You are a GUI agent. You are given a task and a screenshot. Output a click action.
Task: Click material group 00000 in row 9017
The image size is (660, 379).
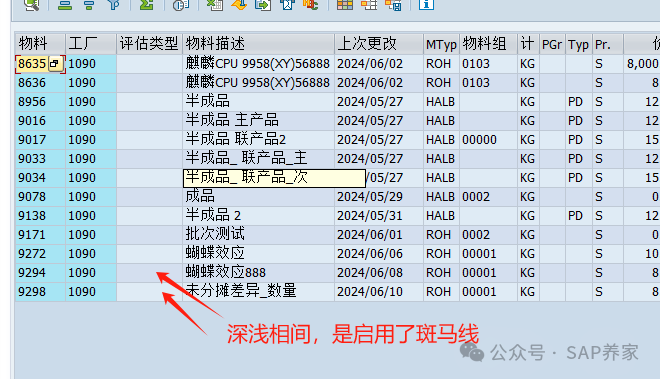[x=479, y=140]
